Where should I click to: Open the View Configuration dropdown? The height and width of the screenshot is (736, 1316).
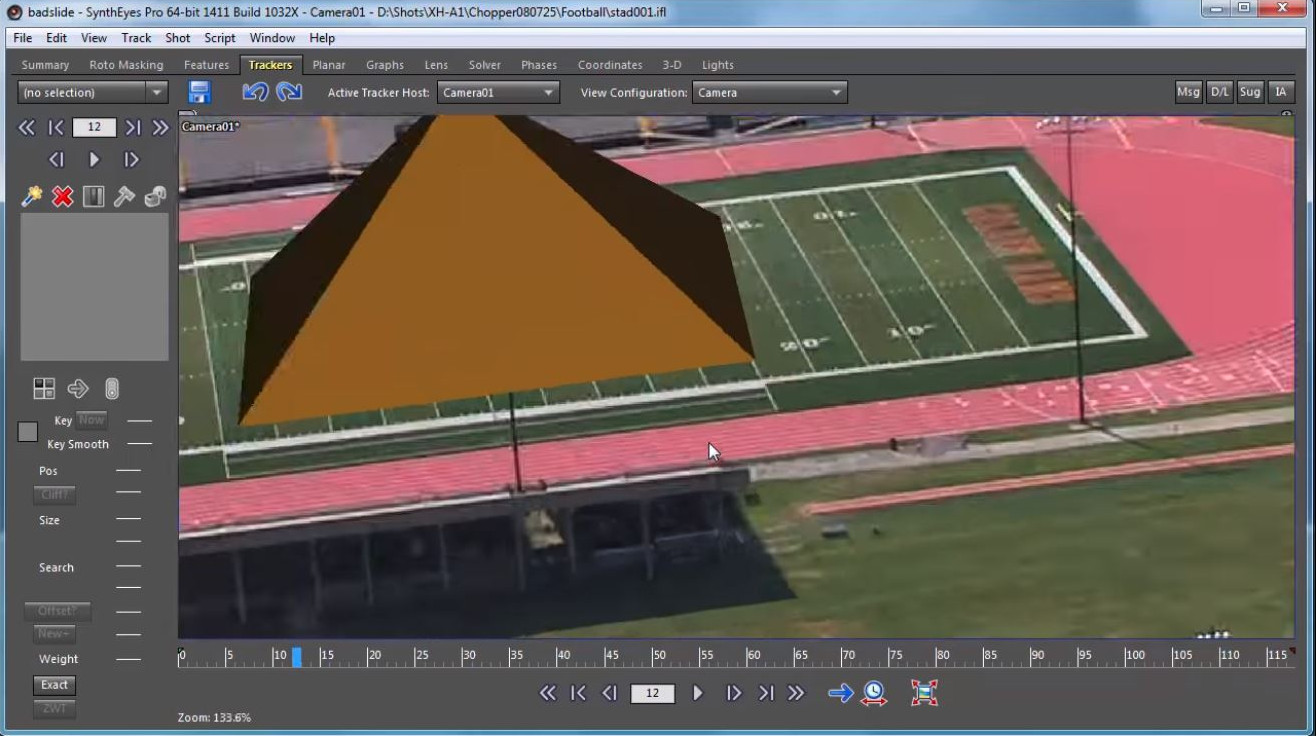pyautogui.click(x=769, y=92)
